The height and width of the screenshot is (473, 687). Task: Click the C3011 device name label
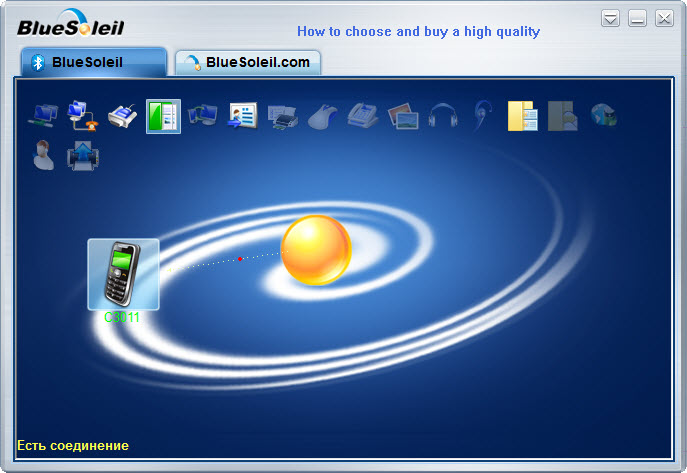(x=122, y=317)
